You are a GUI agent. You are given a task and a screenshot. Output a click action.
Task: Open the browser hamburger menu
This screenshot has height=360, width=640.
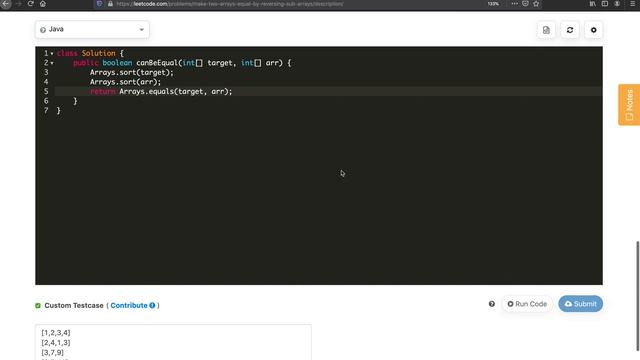[x=633, y=4]
